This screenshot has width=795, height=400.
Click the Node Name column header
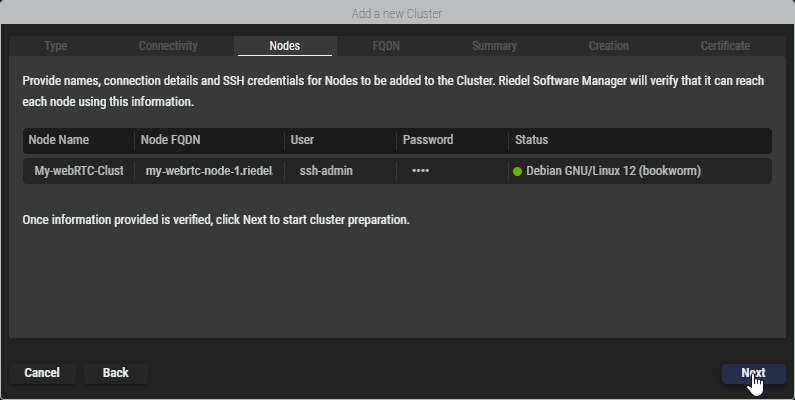tap(59, 140)
